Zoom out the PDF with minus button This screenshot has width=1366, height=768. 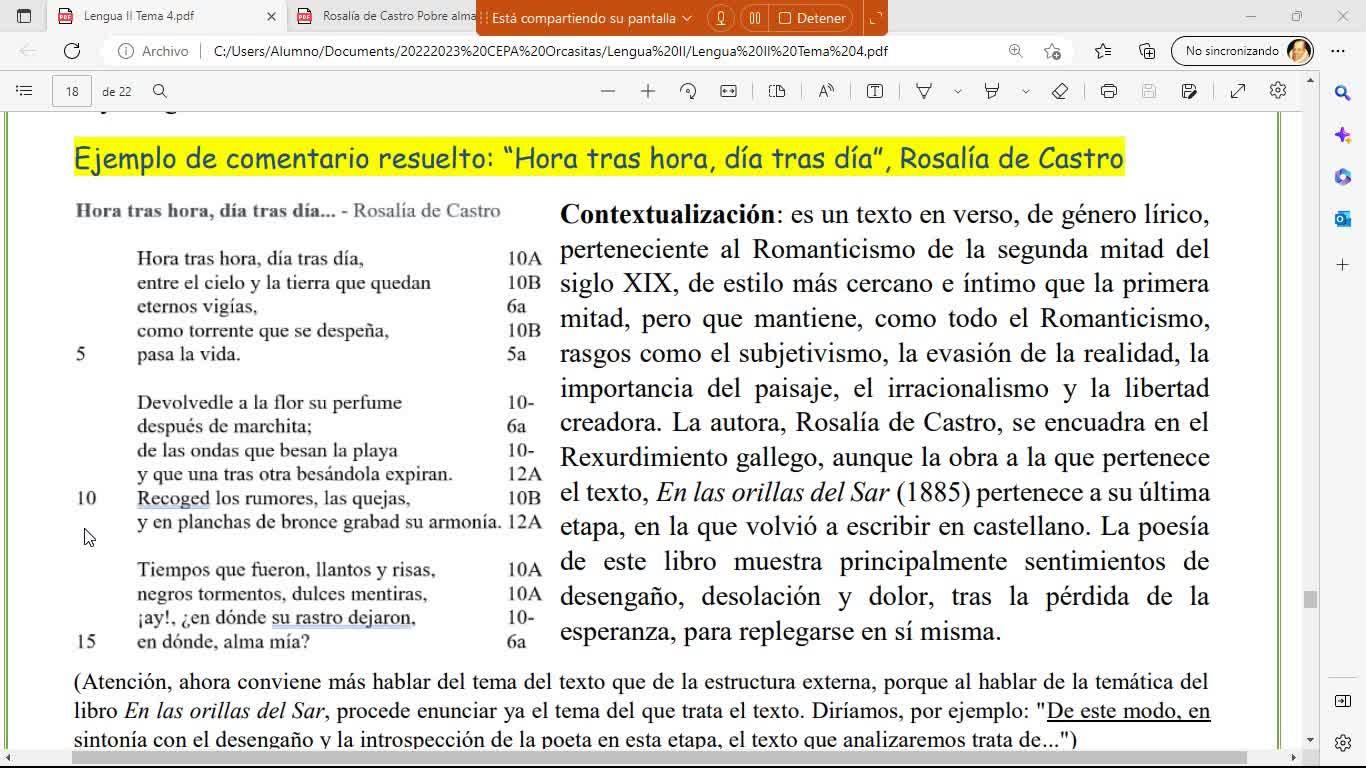coord(608,91)
